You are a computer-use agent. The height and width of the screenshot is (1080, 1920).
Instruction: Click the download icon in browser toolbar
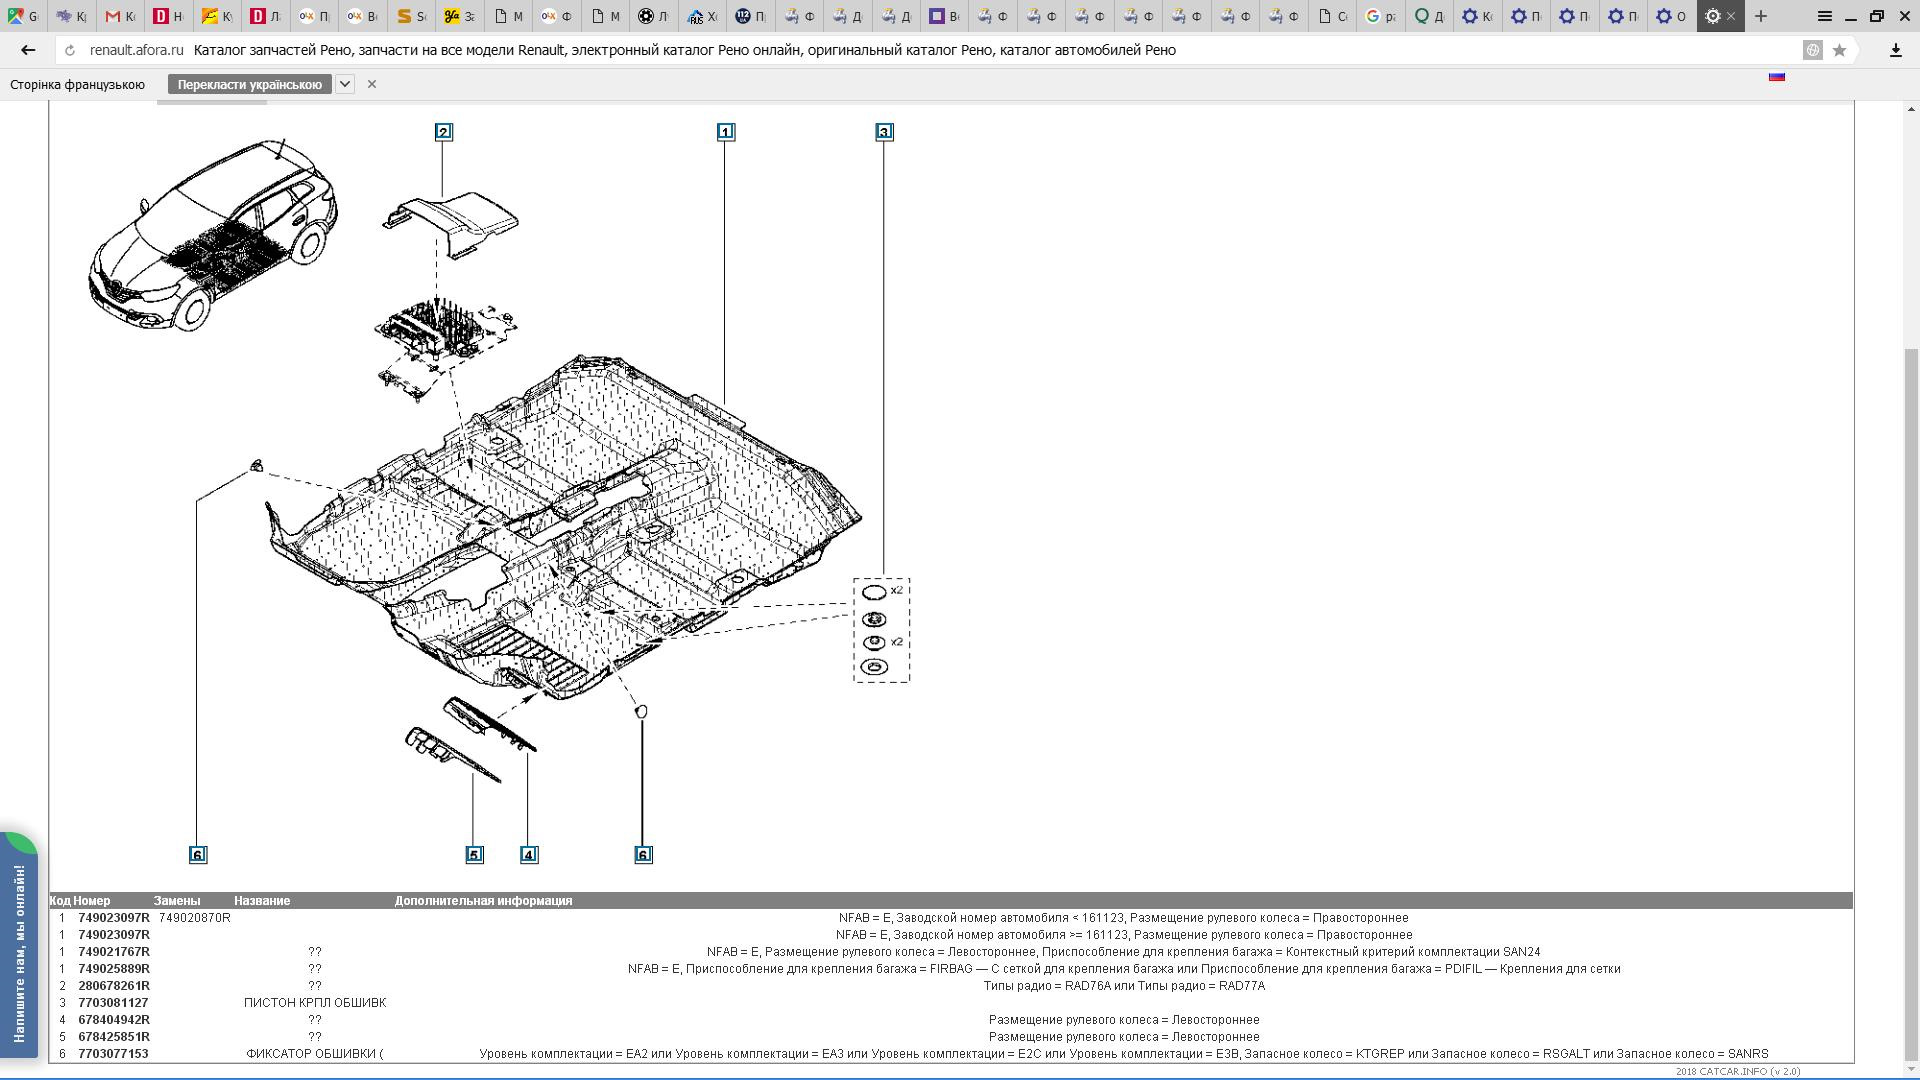point(1896,50)
